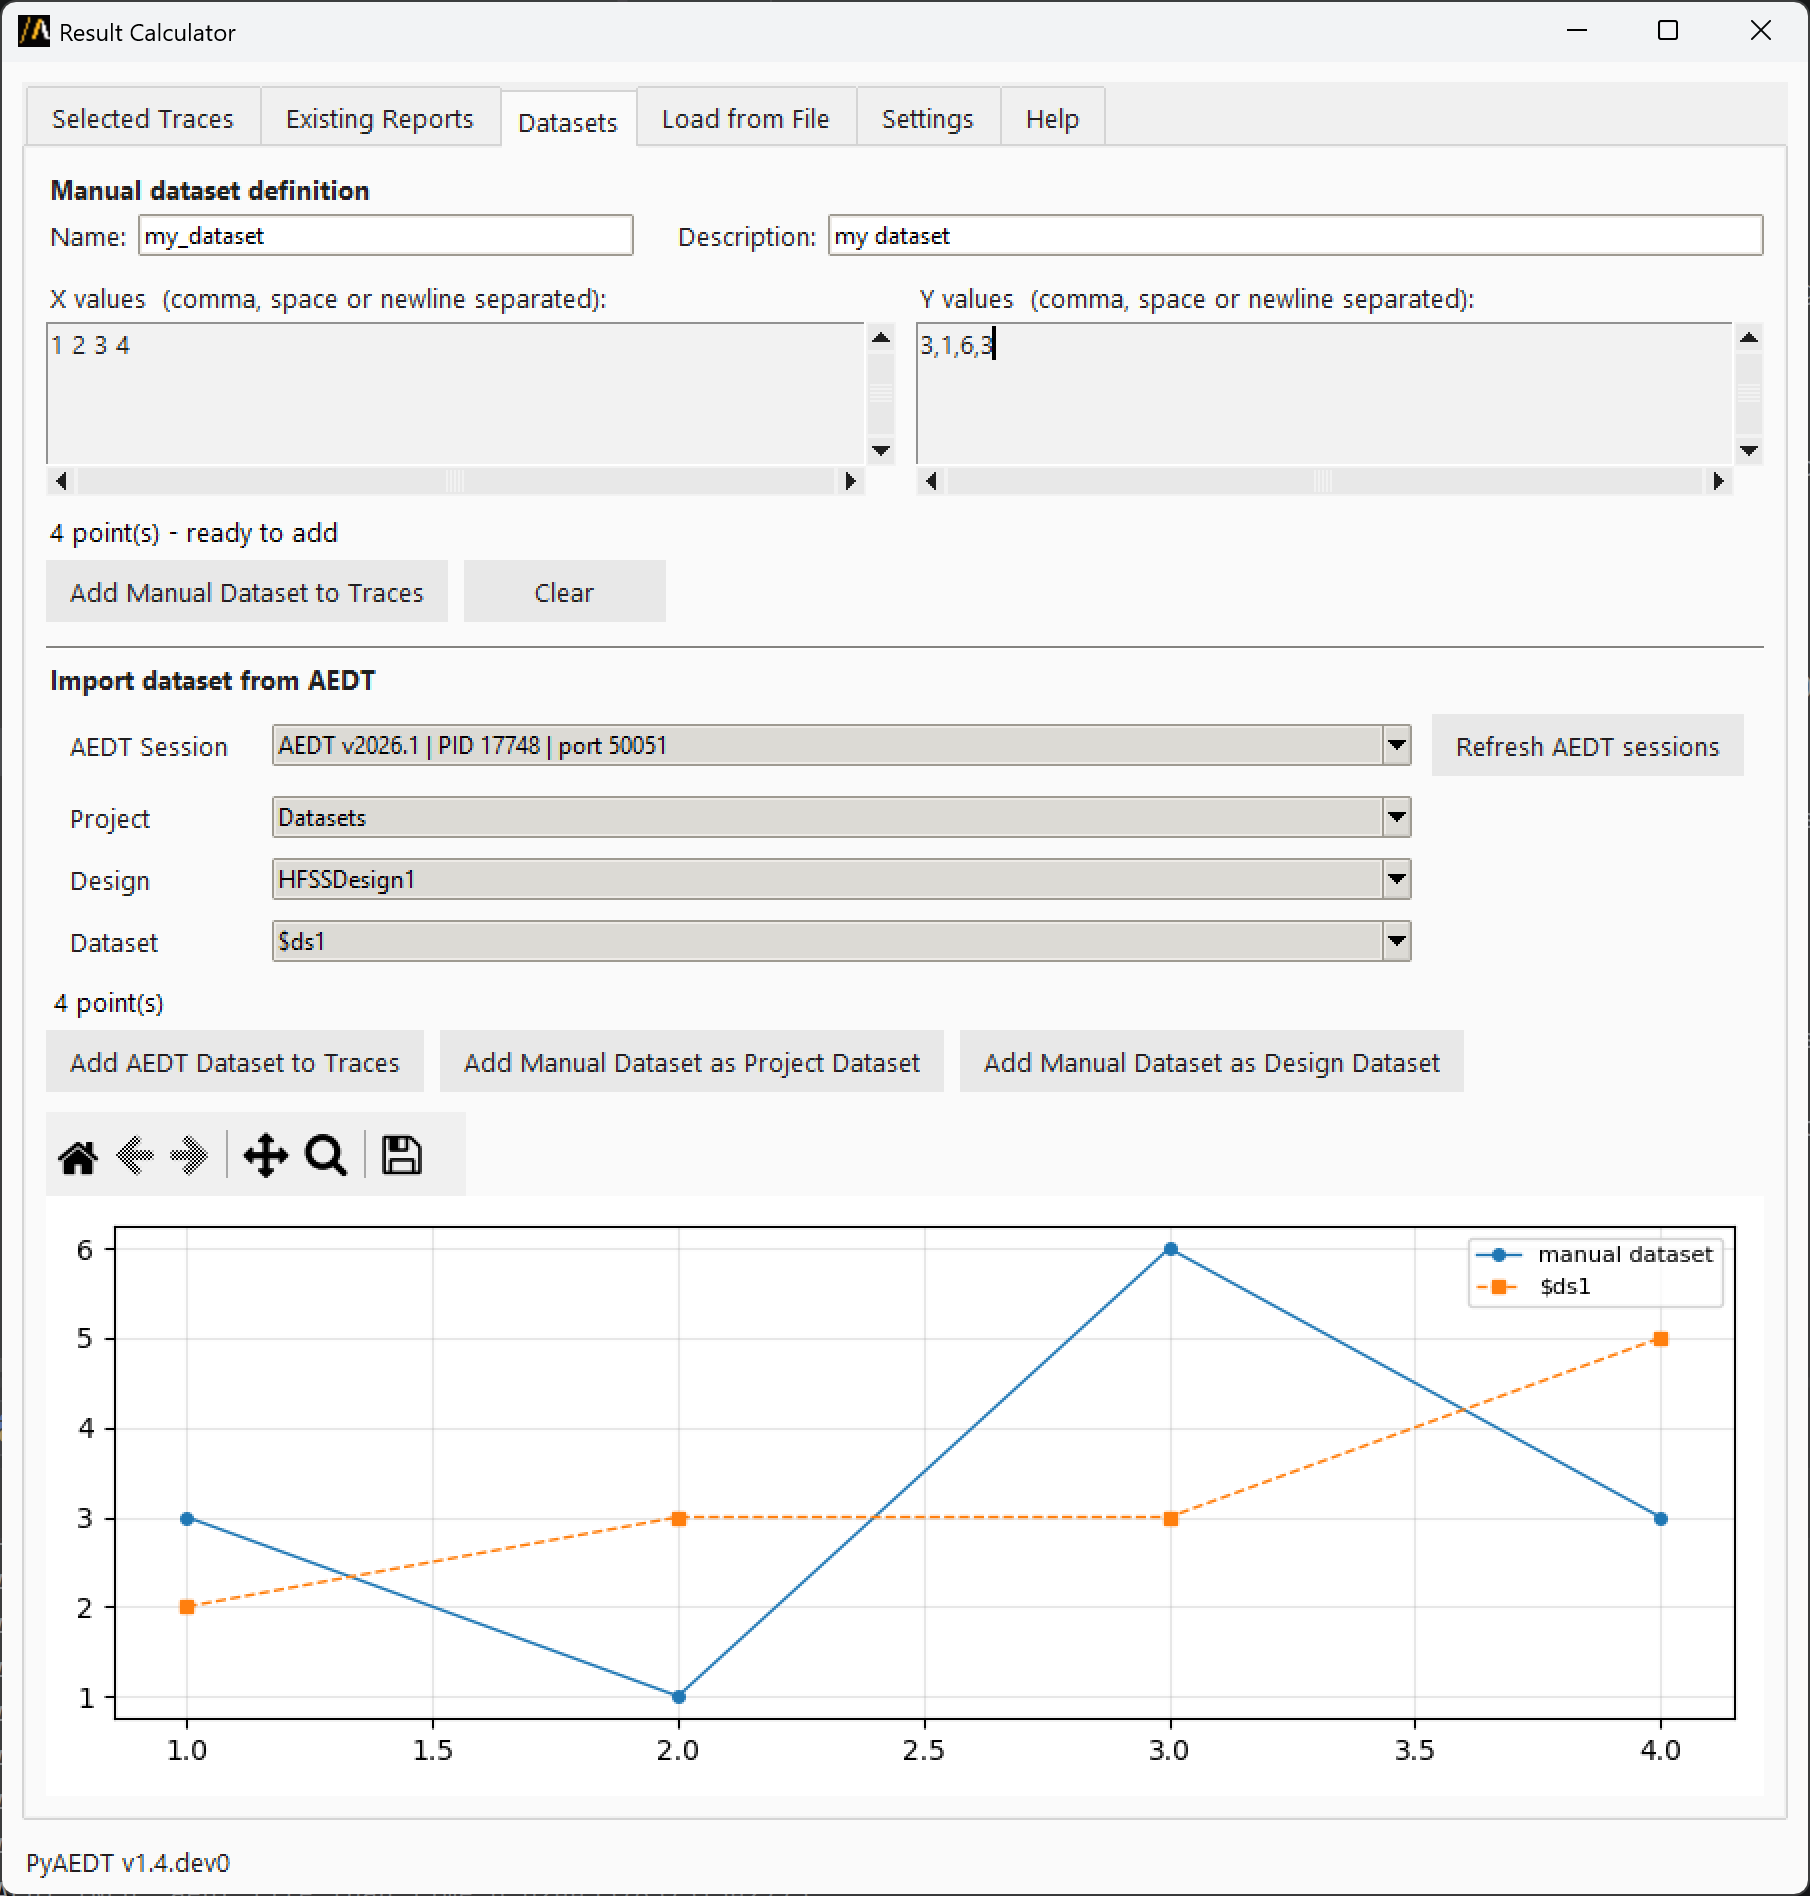The height and width of the screenshot is (1896, 1810).
Task: Switch to Existing Reports tab
Action: click(380, 119)
